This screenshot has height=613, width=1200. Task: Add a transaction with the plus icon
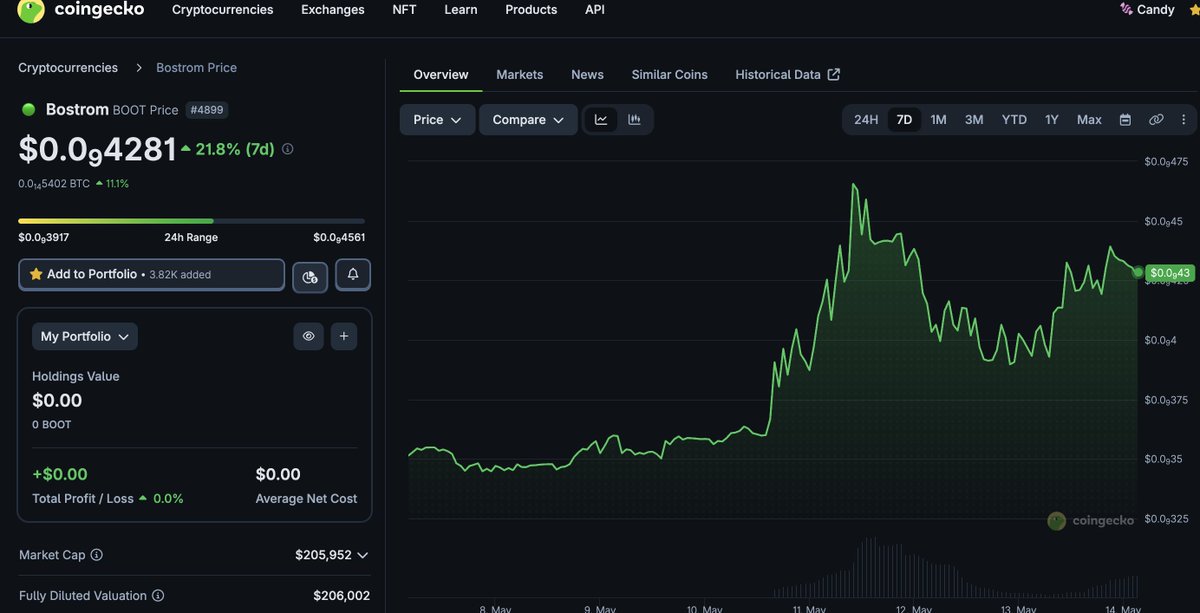point(344,337)
